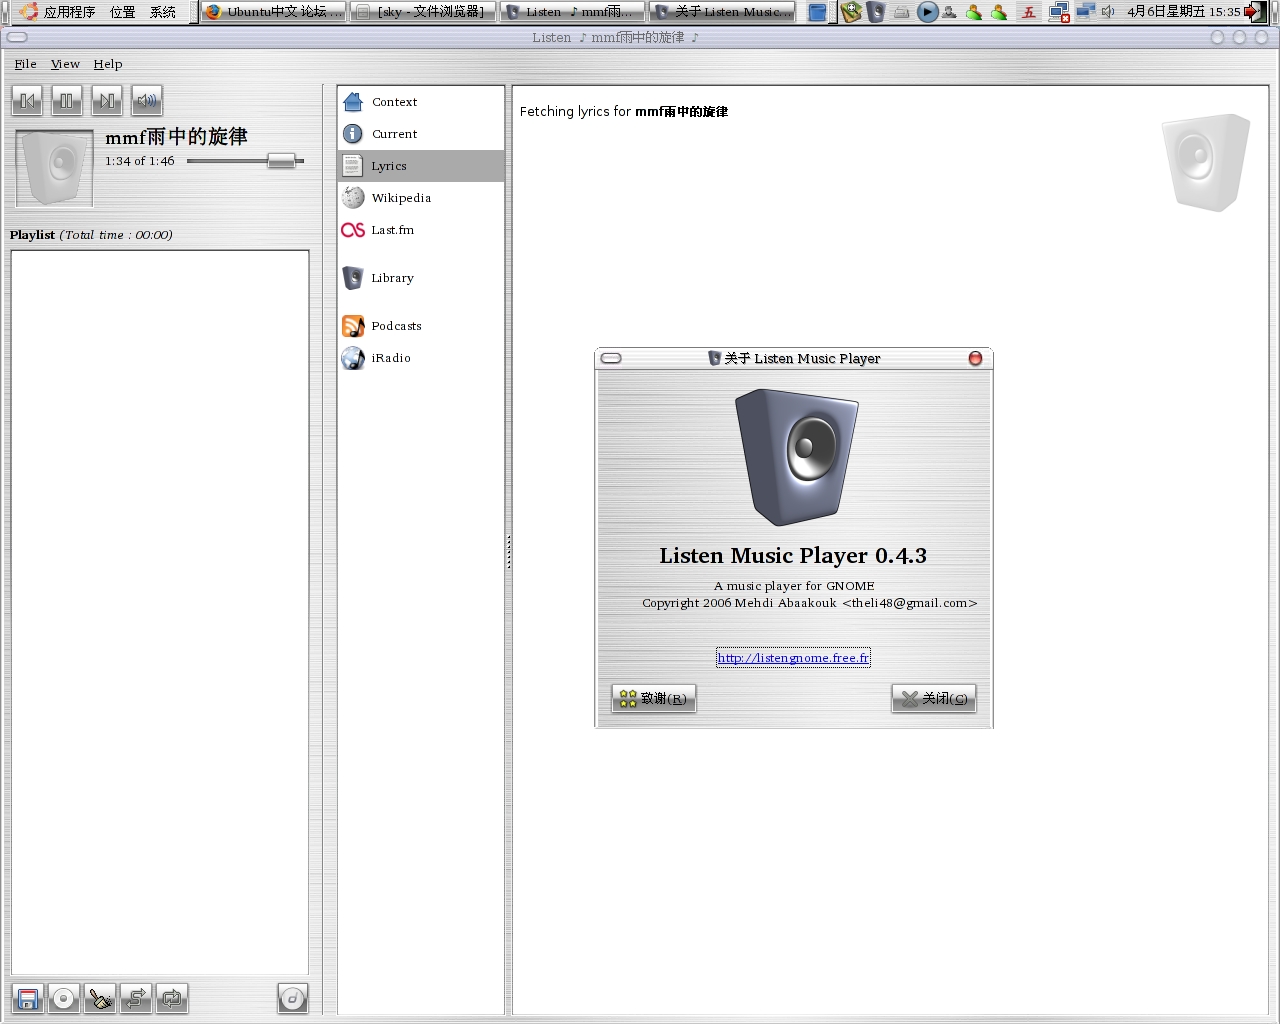
Task: Click the CD disc icon below playlist
Action: 64,998
